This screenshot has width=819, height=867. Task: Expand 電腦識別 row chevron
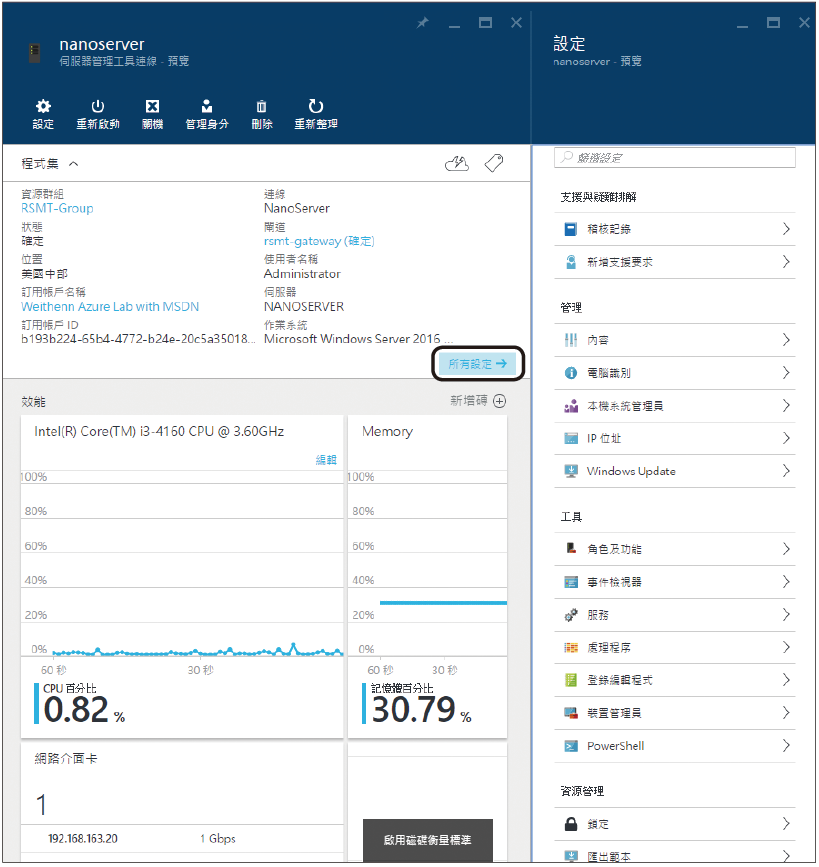click(786, 373)
